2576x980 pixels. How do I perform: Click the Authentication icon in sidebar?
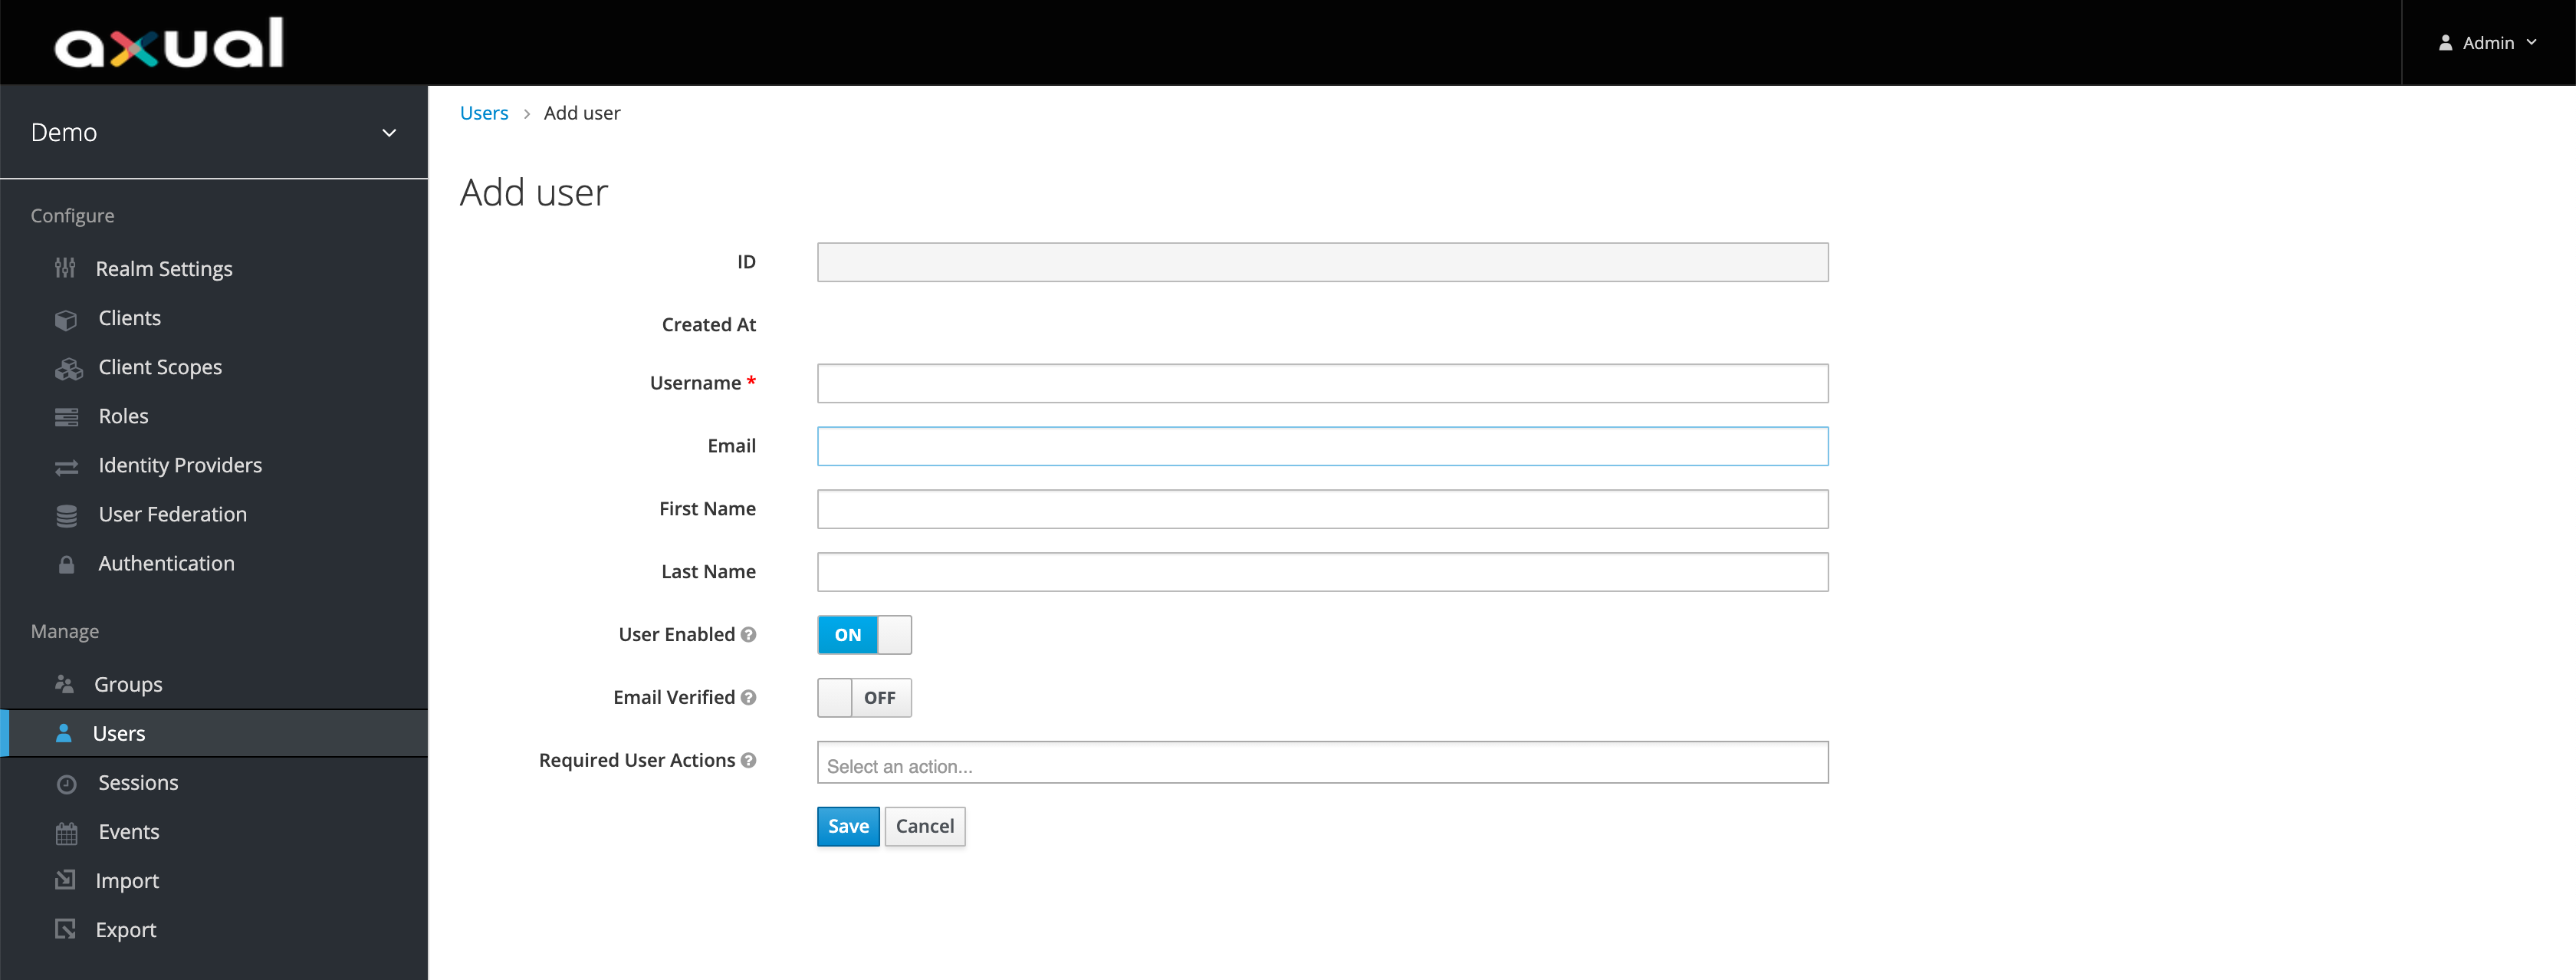click(x=61, y=564)
